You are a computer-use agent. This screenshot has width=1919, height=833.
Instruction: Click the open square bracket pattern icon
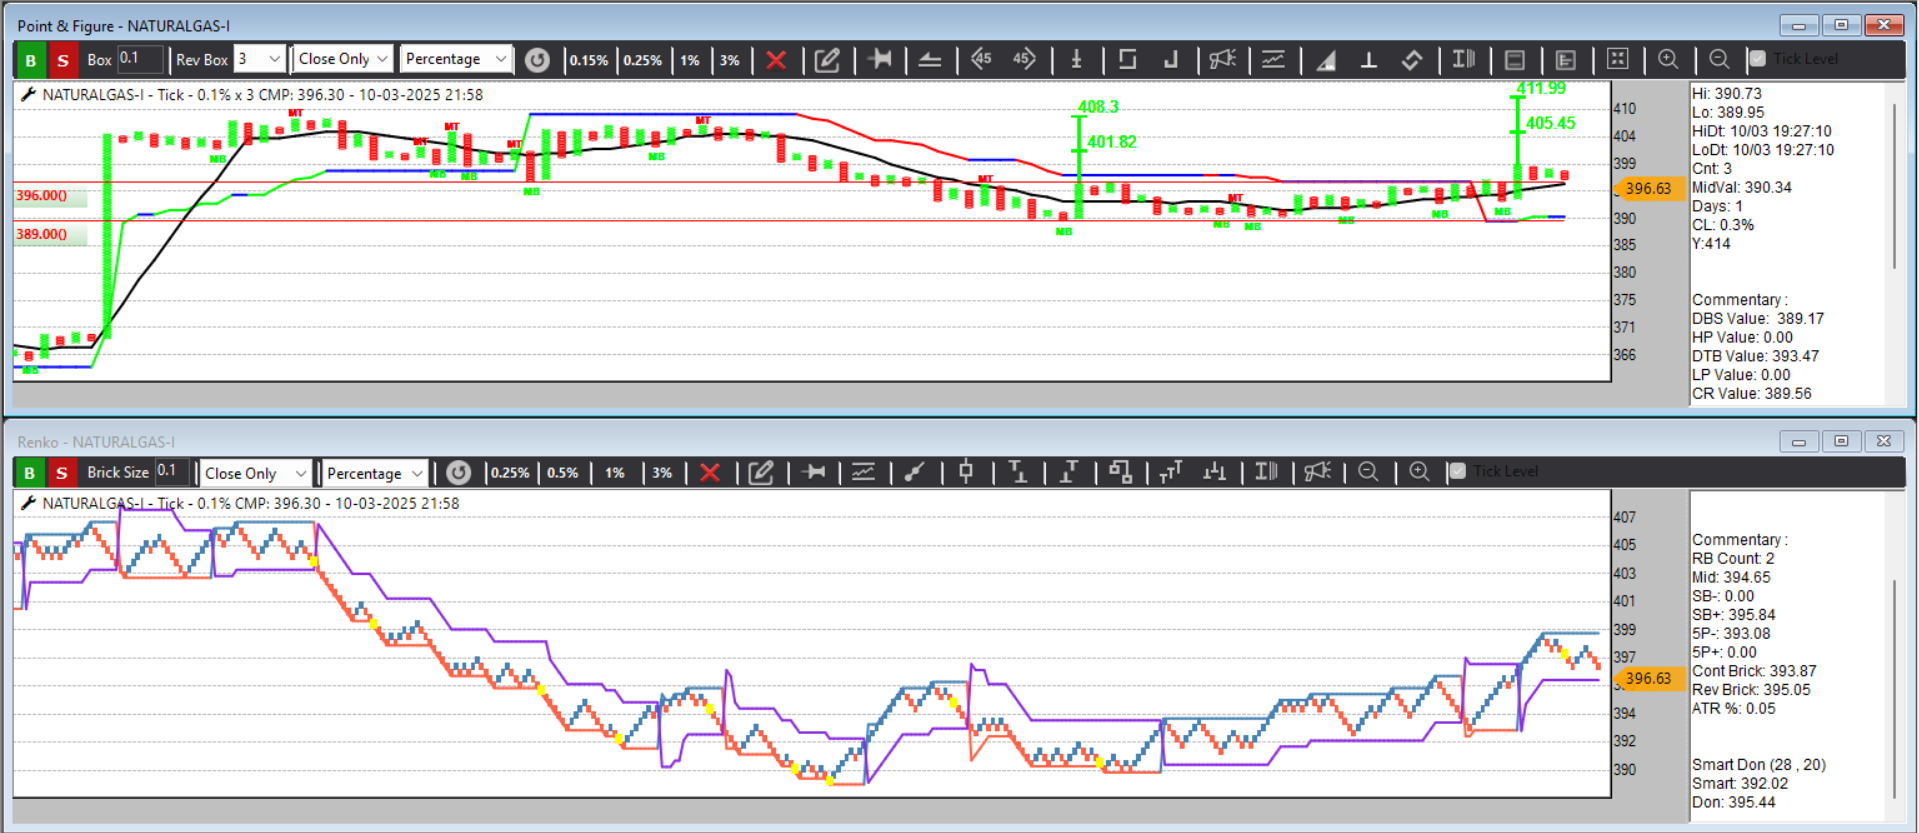[1127, 59]
